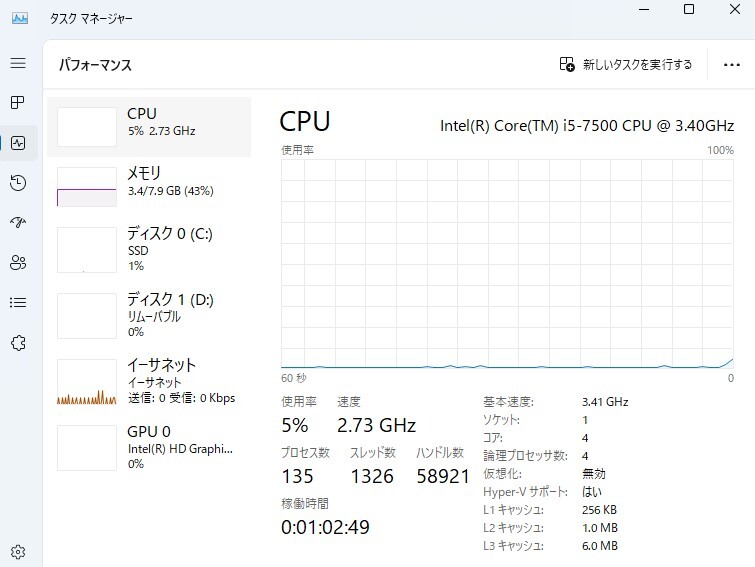Select ディスク 1 (D:) removable item

pyautogui.click(x=149, y=315)
